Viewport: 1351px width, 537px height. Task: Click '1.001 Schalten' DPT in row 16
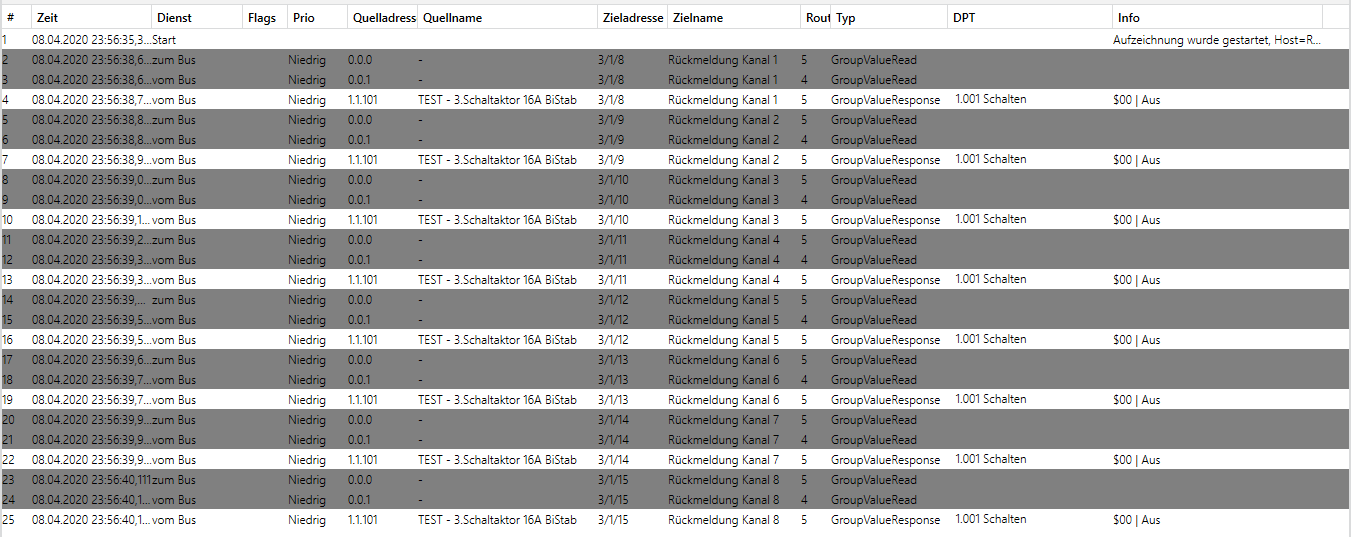pyautogui.click(x=990, y=340)
